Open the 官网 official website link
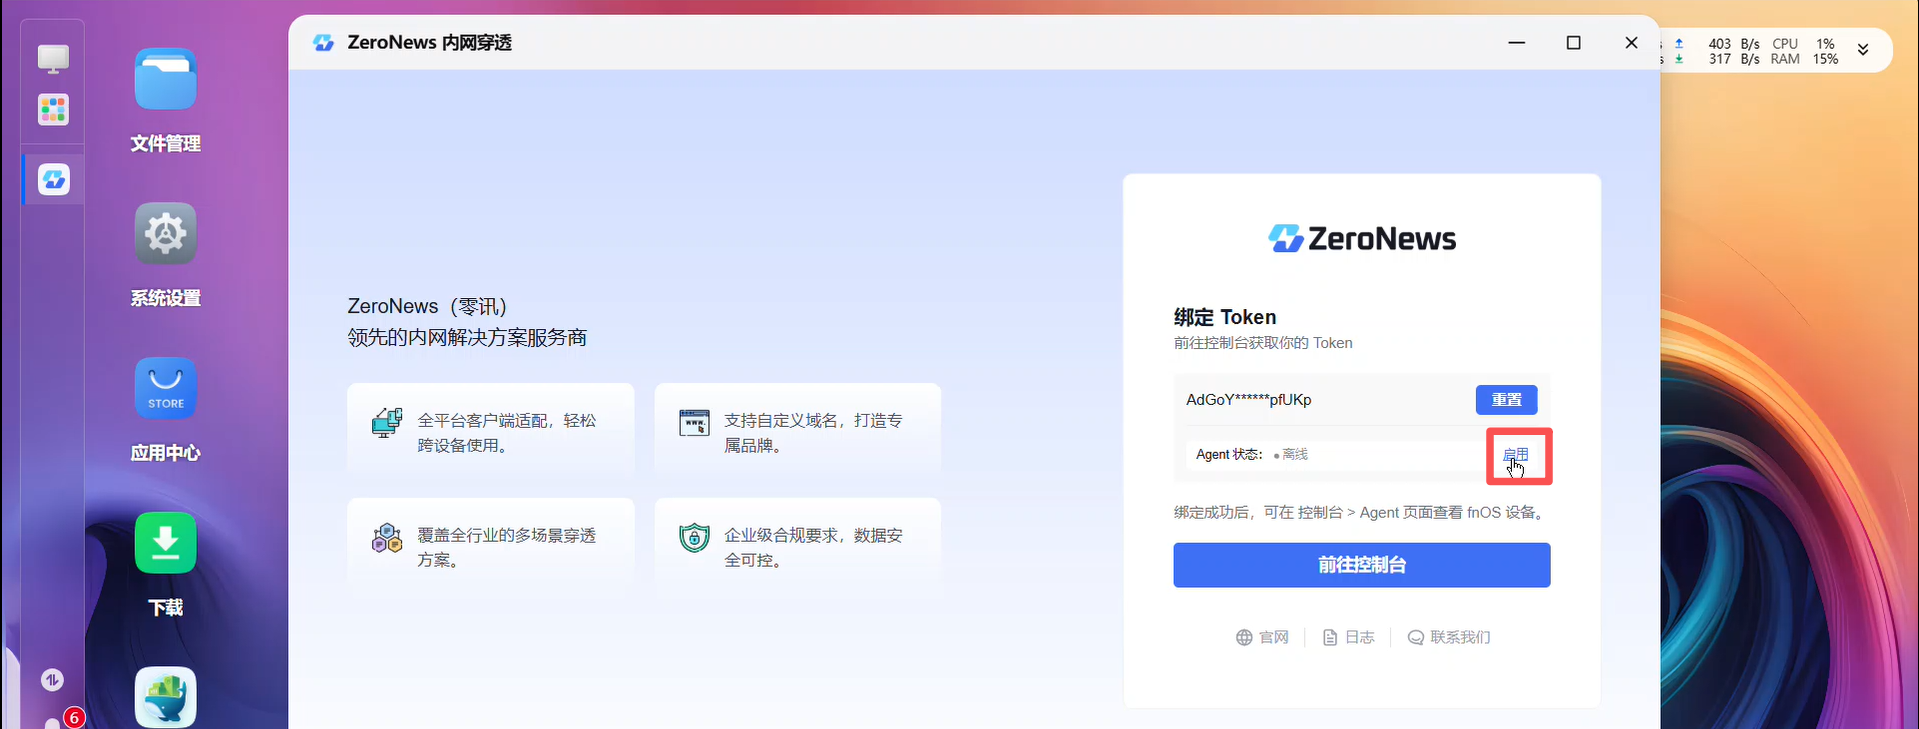 pos(1262,638)
